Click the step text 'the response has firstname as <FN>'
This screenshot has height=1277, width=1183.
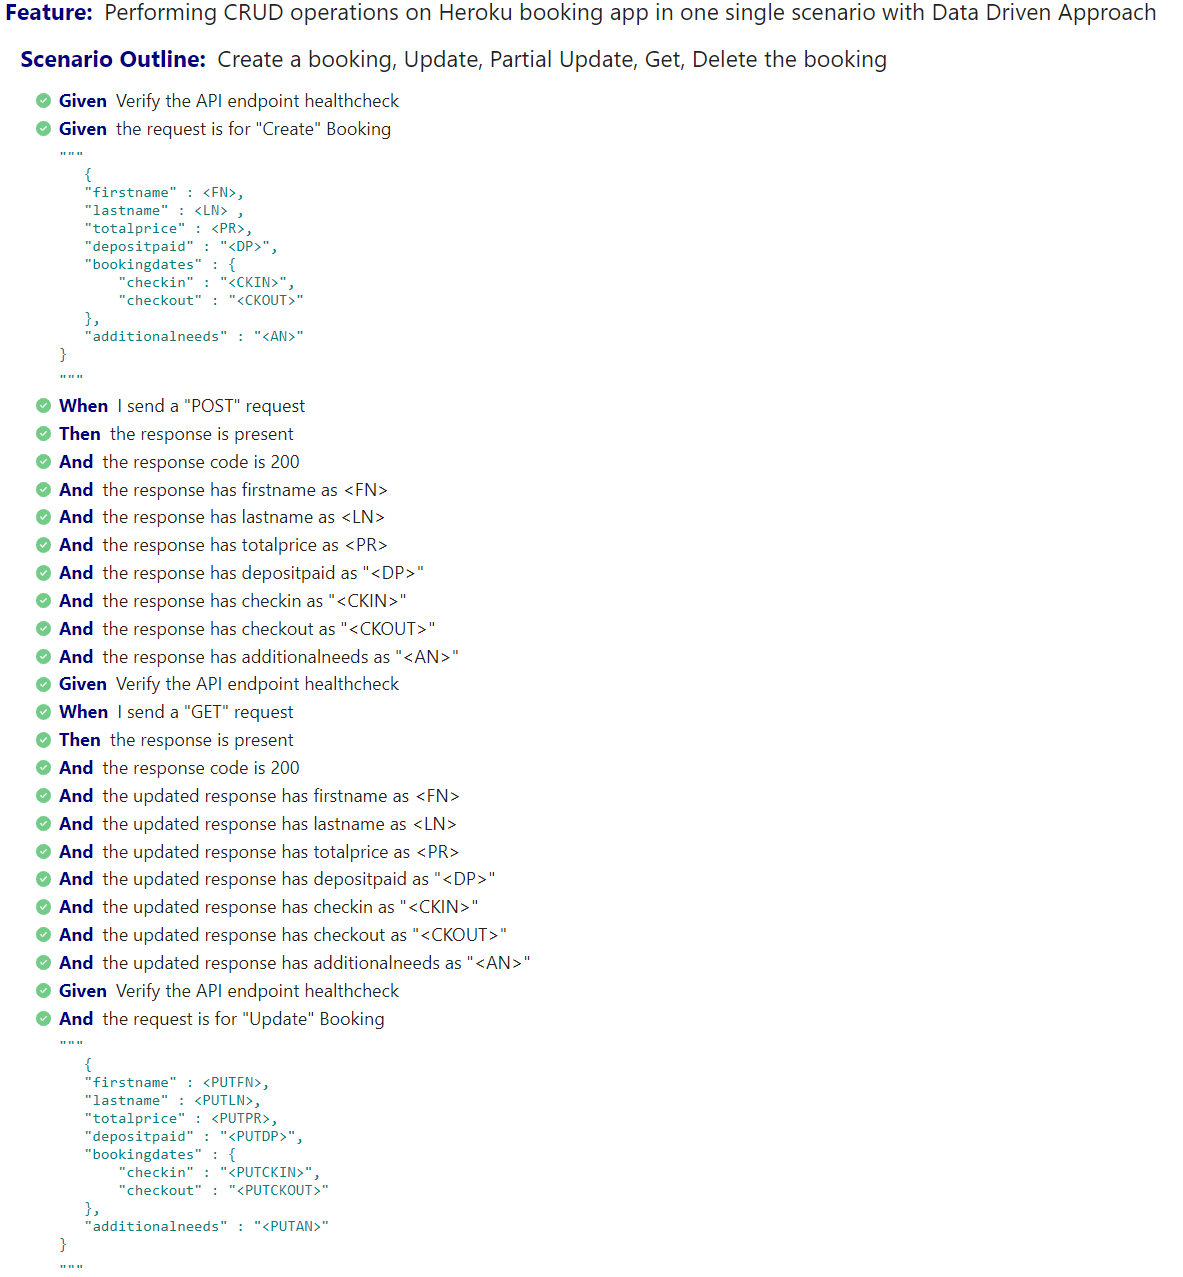click(245, 490)
